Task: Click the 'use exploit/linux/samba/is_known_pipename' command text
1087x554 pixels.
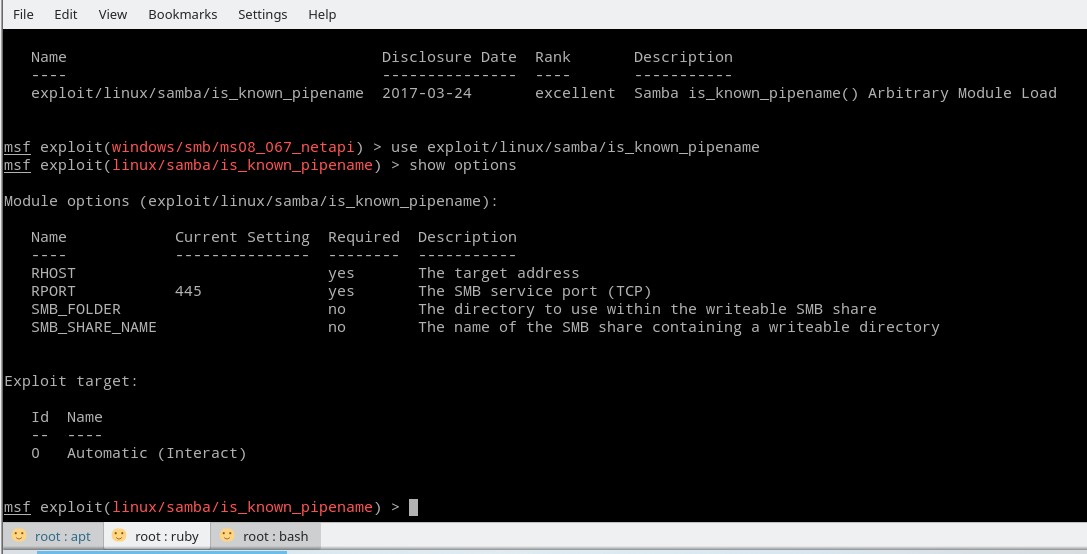Action: 575,147
